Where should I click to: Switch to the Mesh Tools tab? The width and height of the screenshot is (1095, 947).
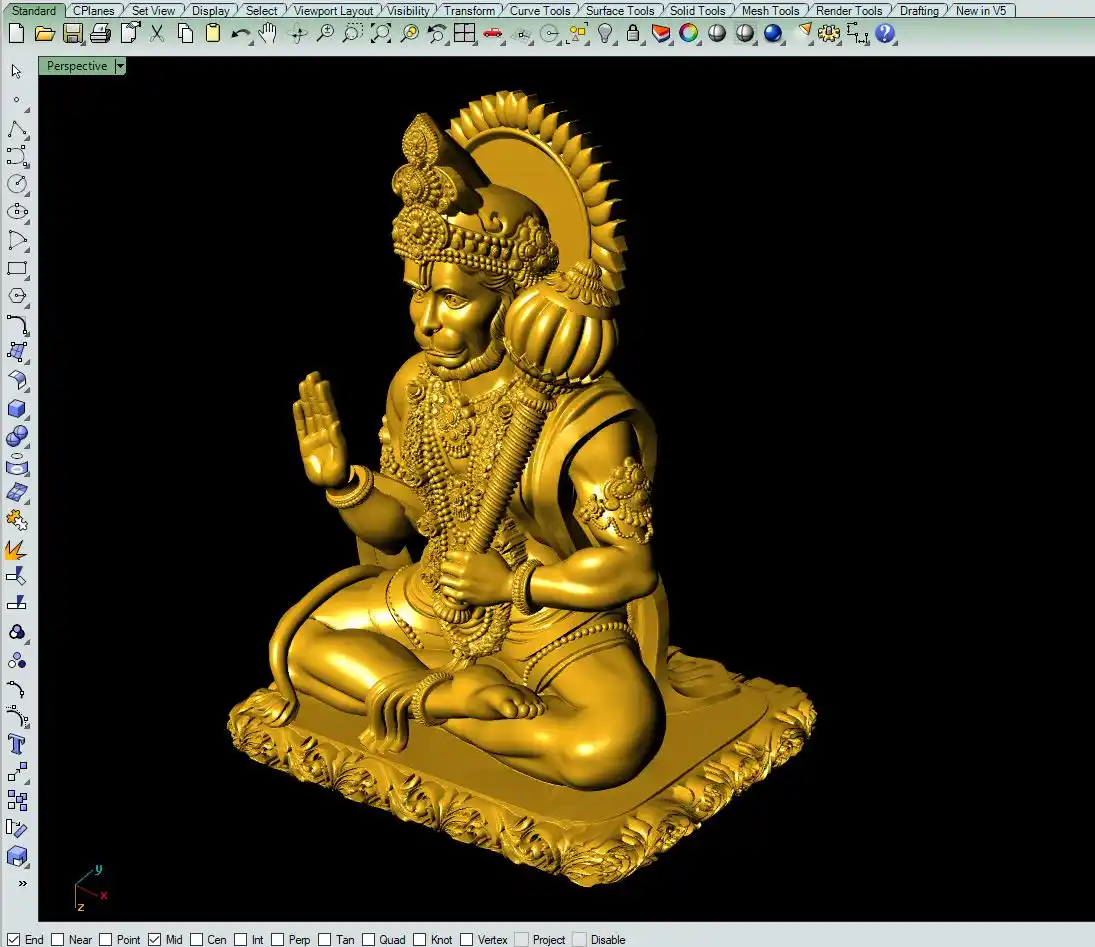coord(770,11)
